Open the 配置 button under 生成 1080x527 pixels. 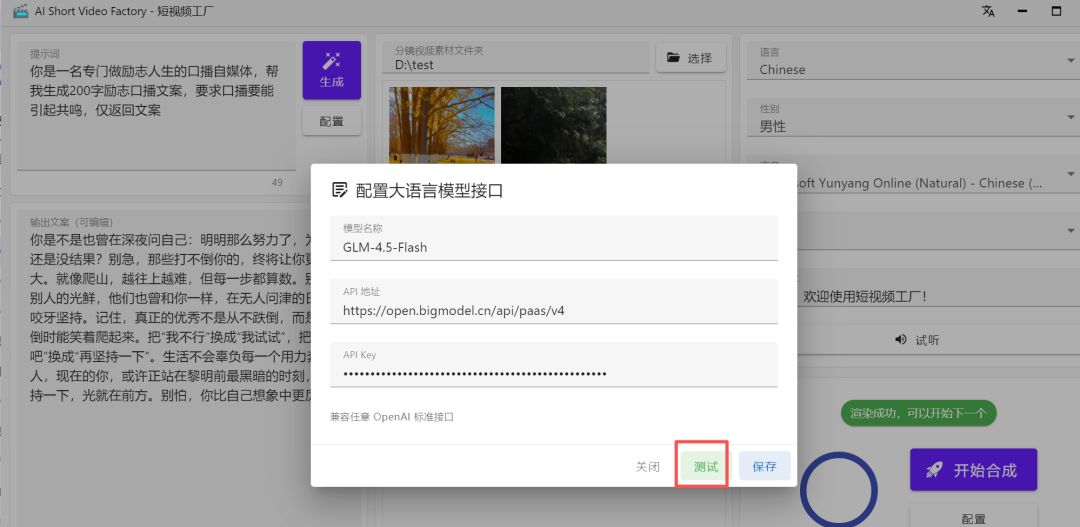331,121
